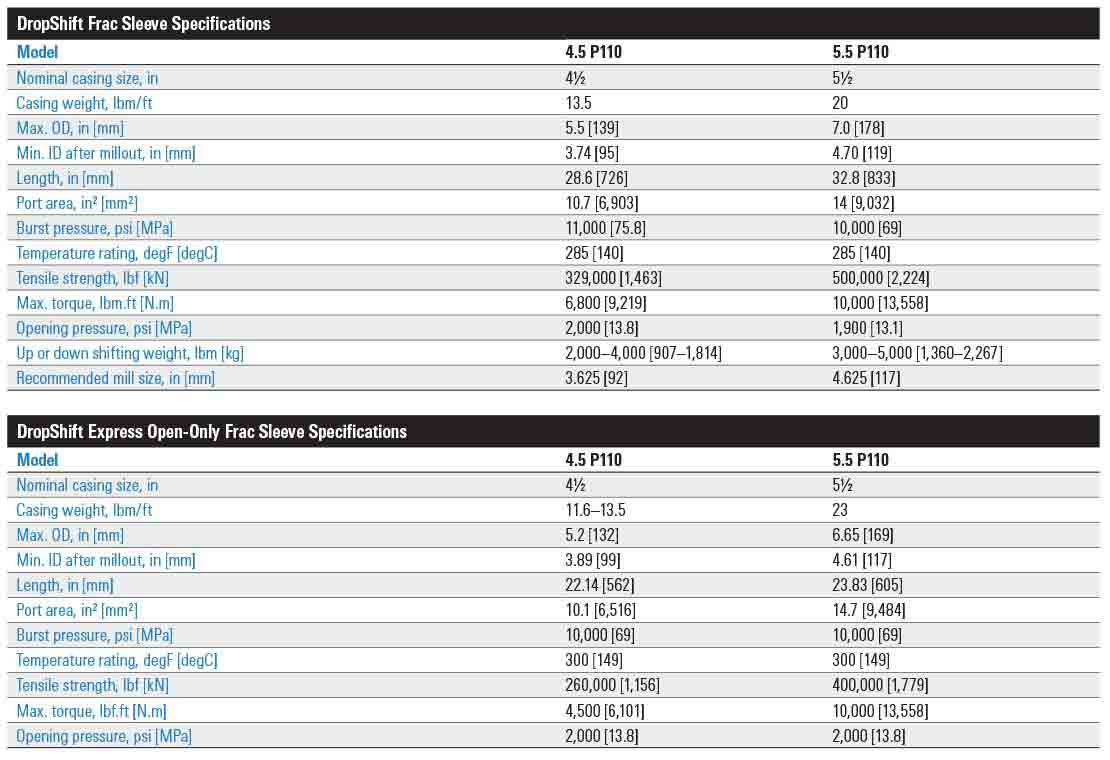Click the Recommended mill size row label
The image size is (1110, 760).
point(116,378)
